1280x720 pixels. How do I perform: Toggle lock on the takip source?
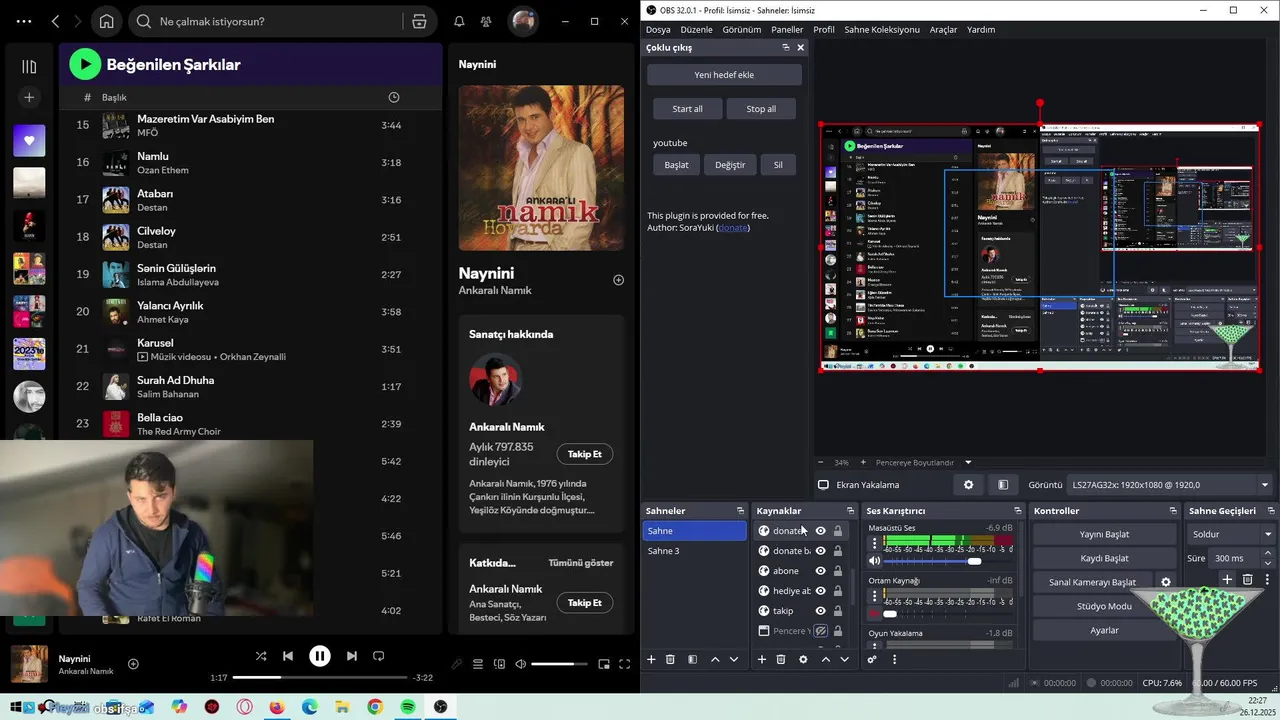click(838, 611)
